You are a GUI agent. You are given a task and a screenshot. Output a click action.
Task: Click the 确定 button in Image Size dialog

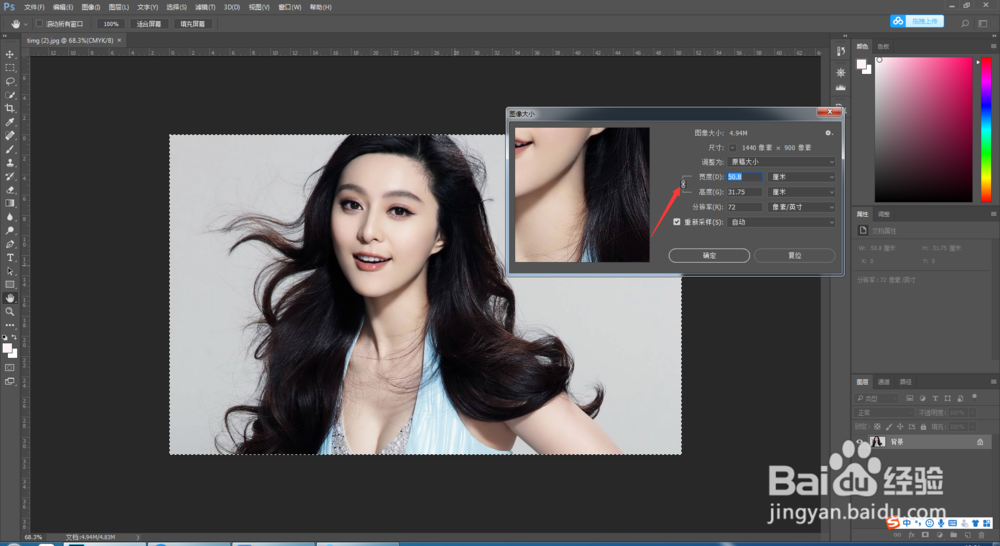click(x=709, y=255)
